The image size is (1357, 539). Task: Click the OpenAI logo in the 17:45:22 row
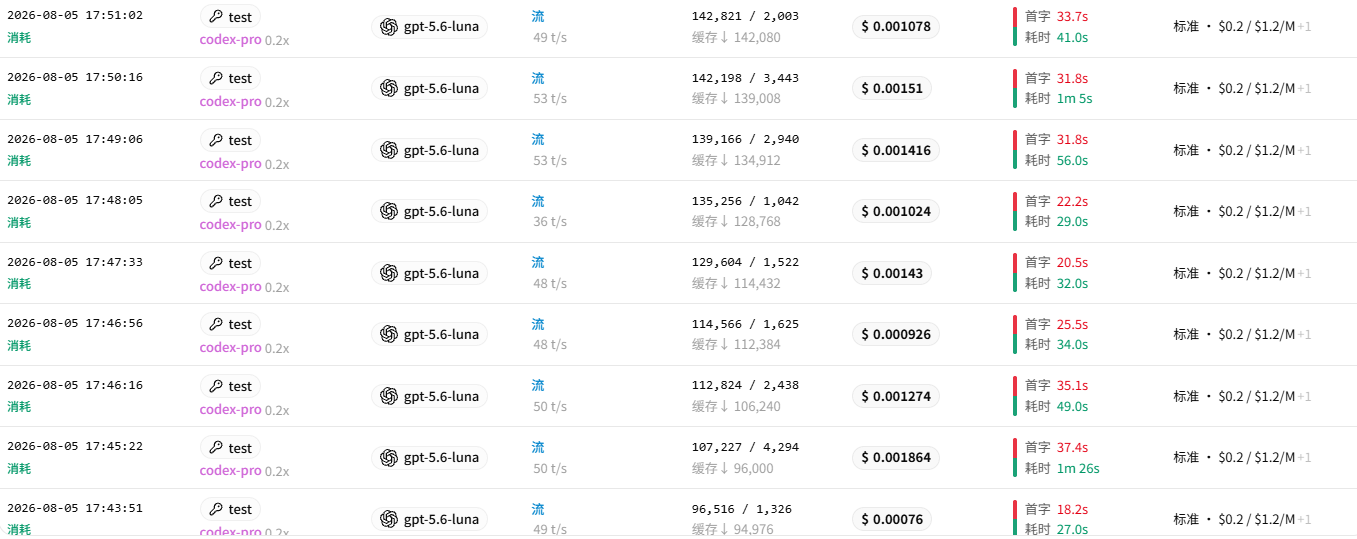point(389,457)
